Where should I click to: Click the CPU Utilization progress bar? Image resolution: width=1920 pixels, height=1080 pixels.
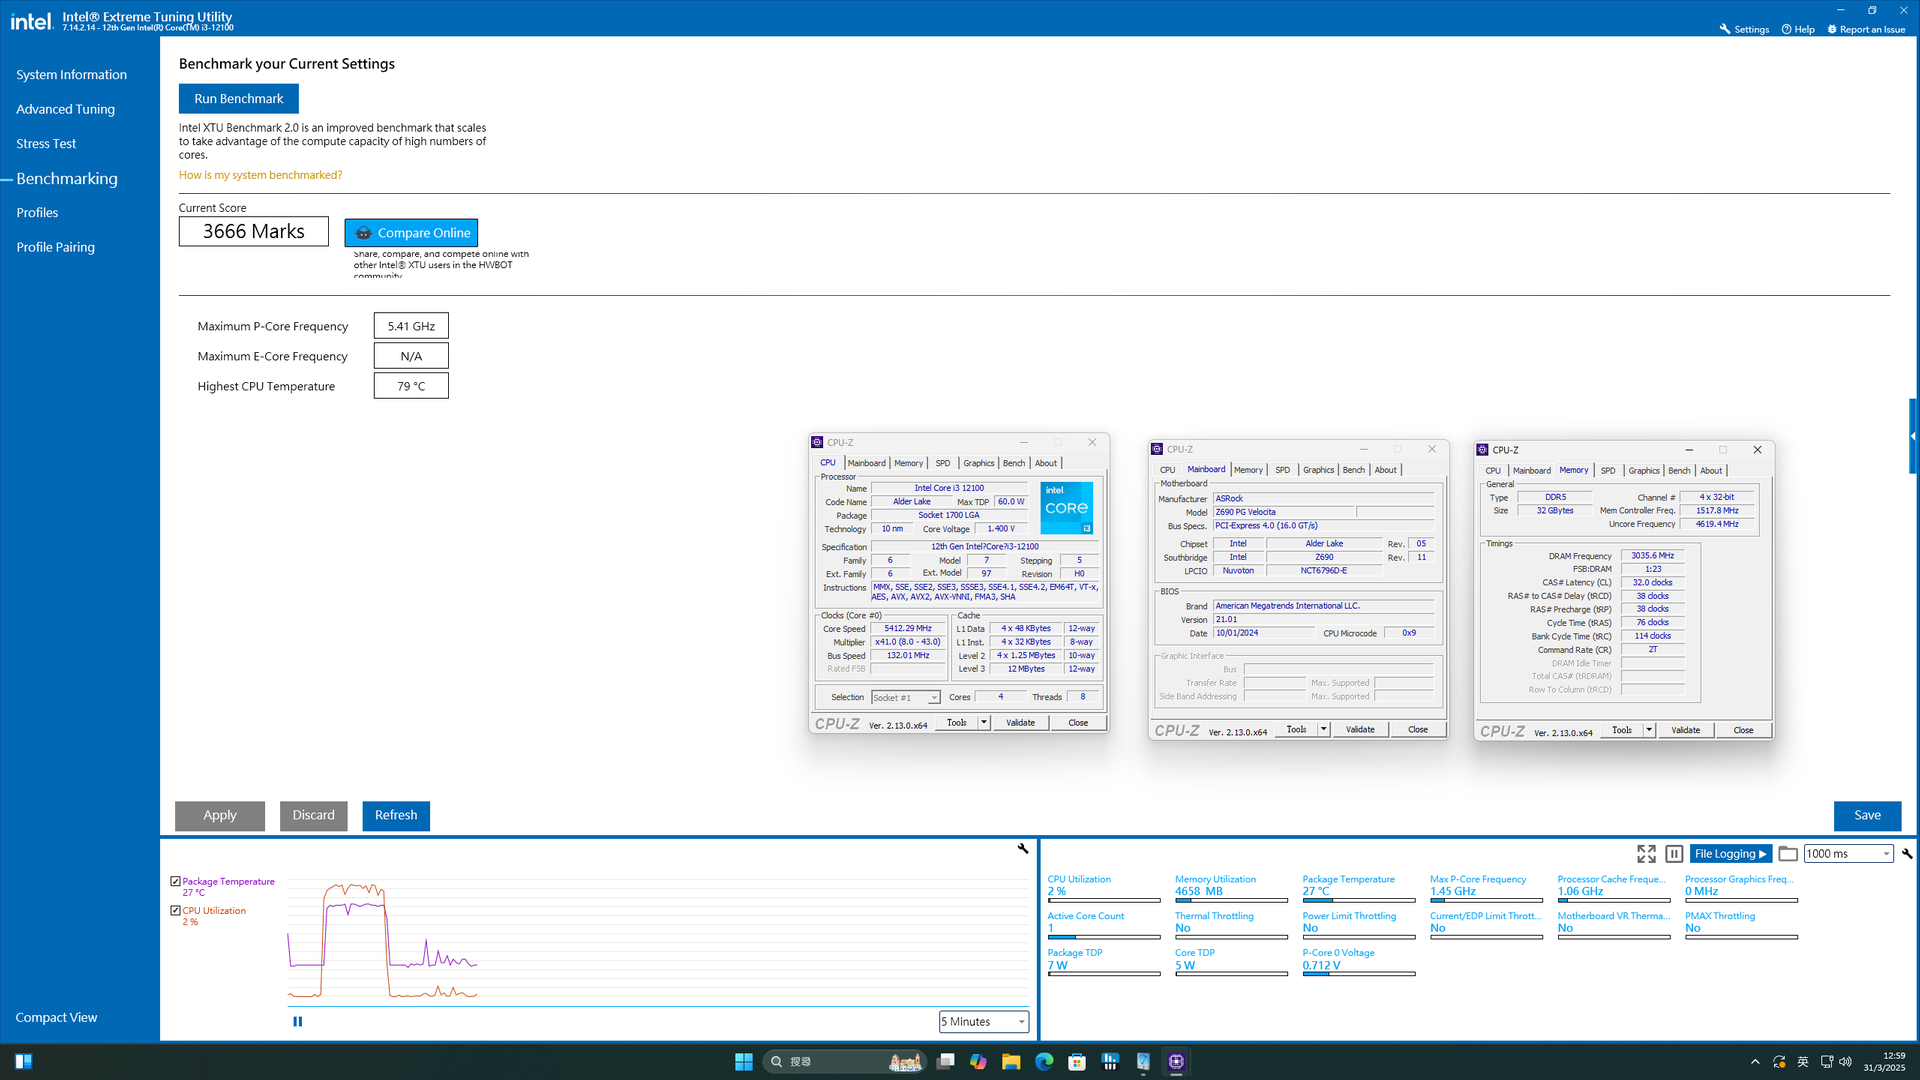(1104, 900)
